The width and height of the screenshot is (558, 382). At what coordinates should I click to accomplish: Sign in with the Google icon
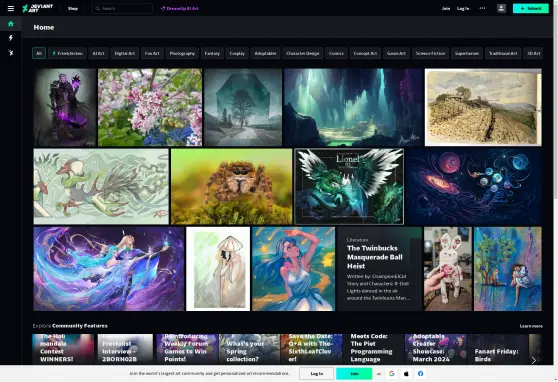pos(391,373)
